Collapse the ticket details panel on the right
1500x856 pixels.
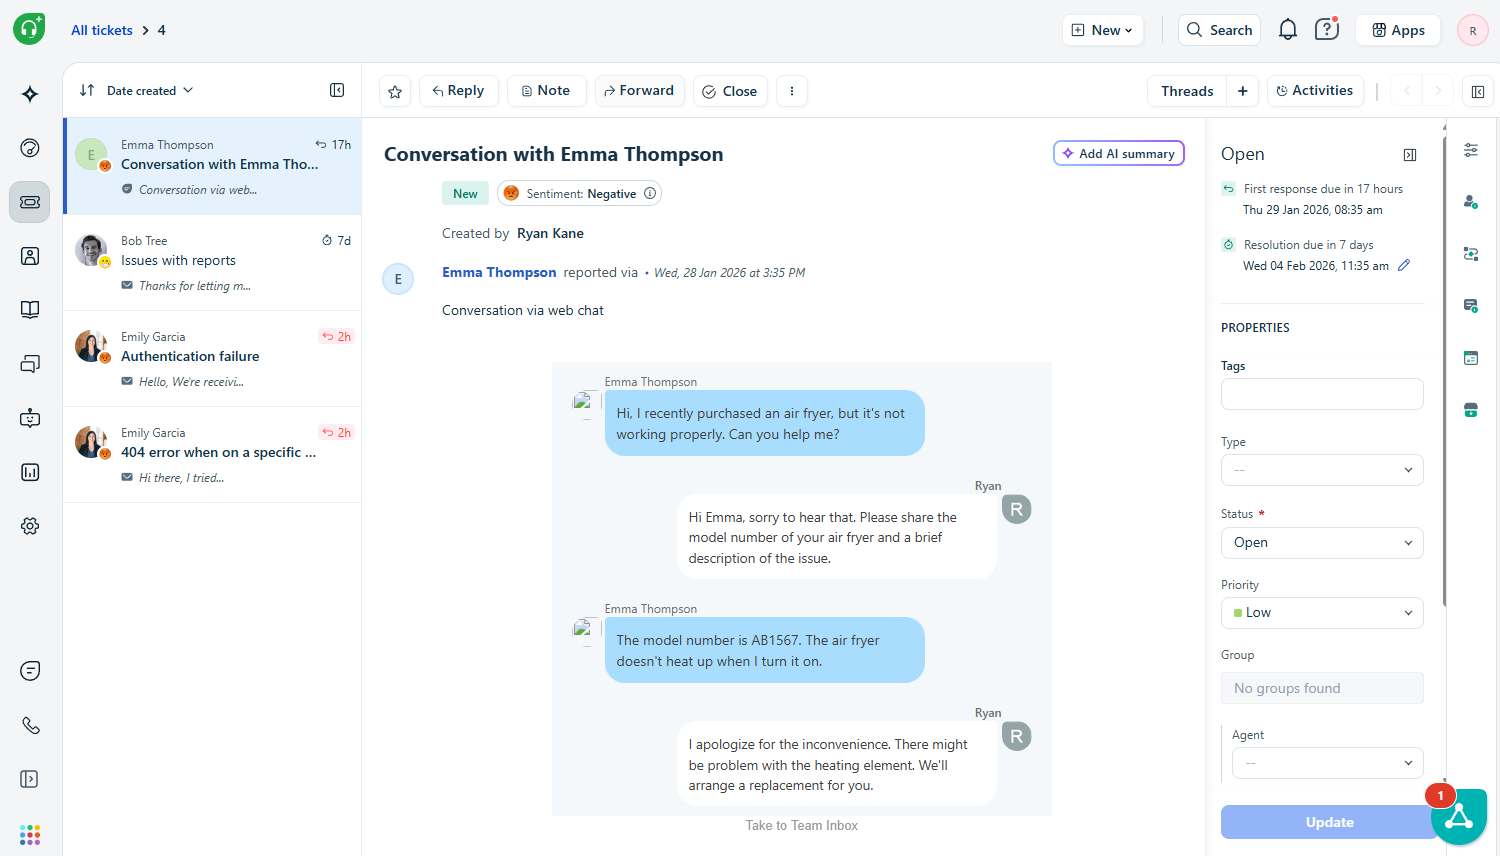pyautogui.click(x=1478, y=90)
